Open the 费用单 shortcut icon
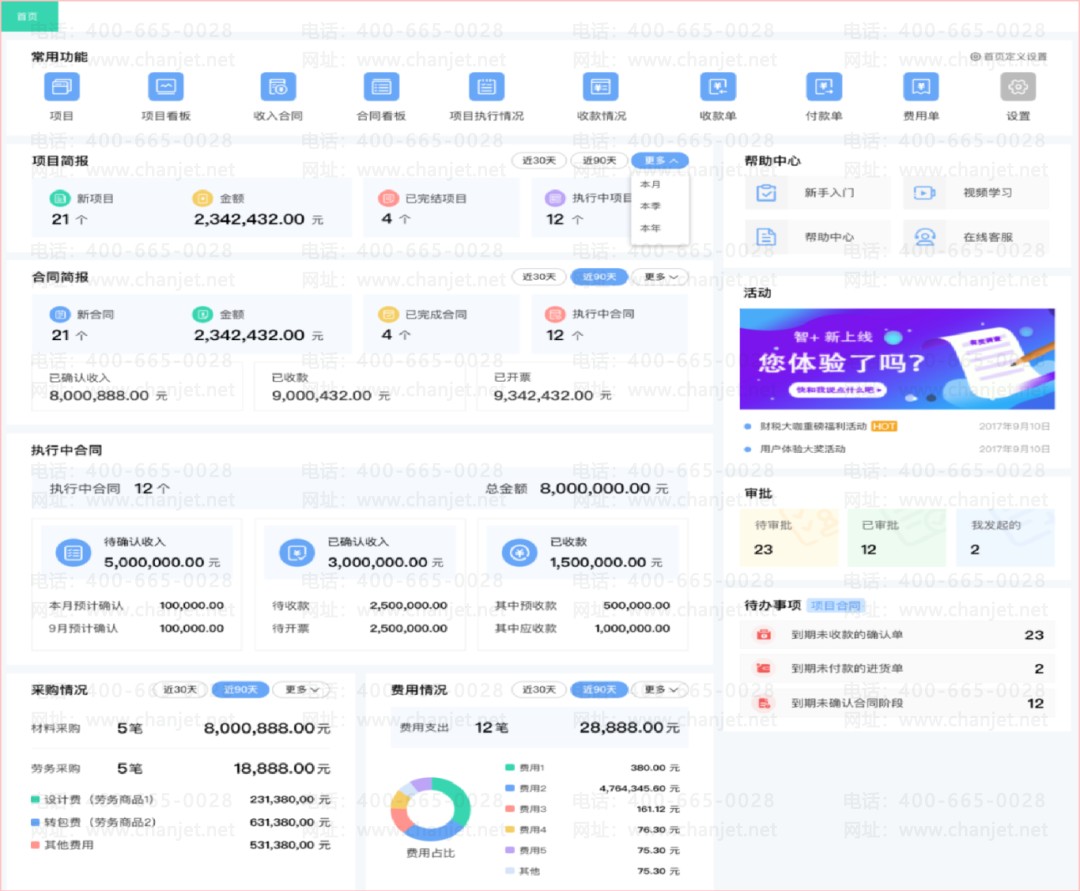 921,87
